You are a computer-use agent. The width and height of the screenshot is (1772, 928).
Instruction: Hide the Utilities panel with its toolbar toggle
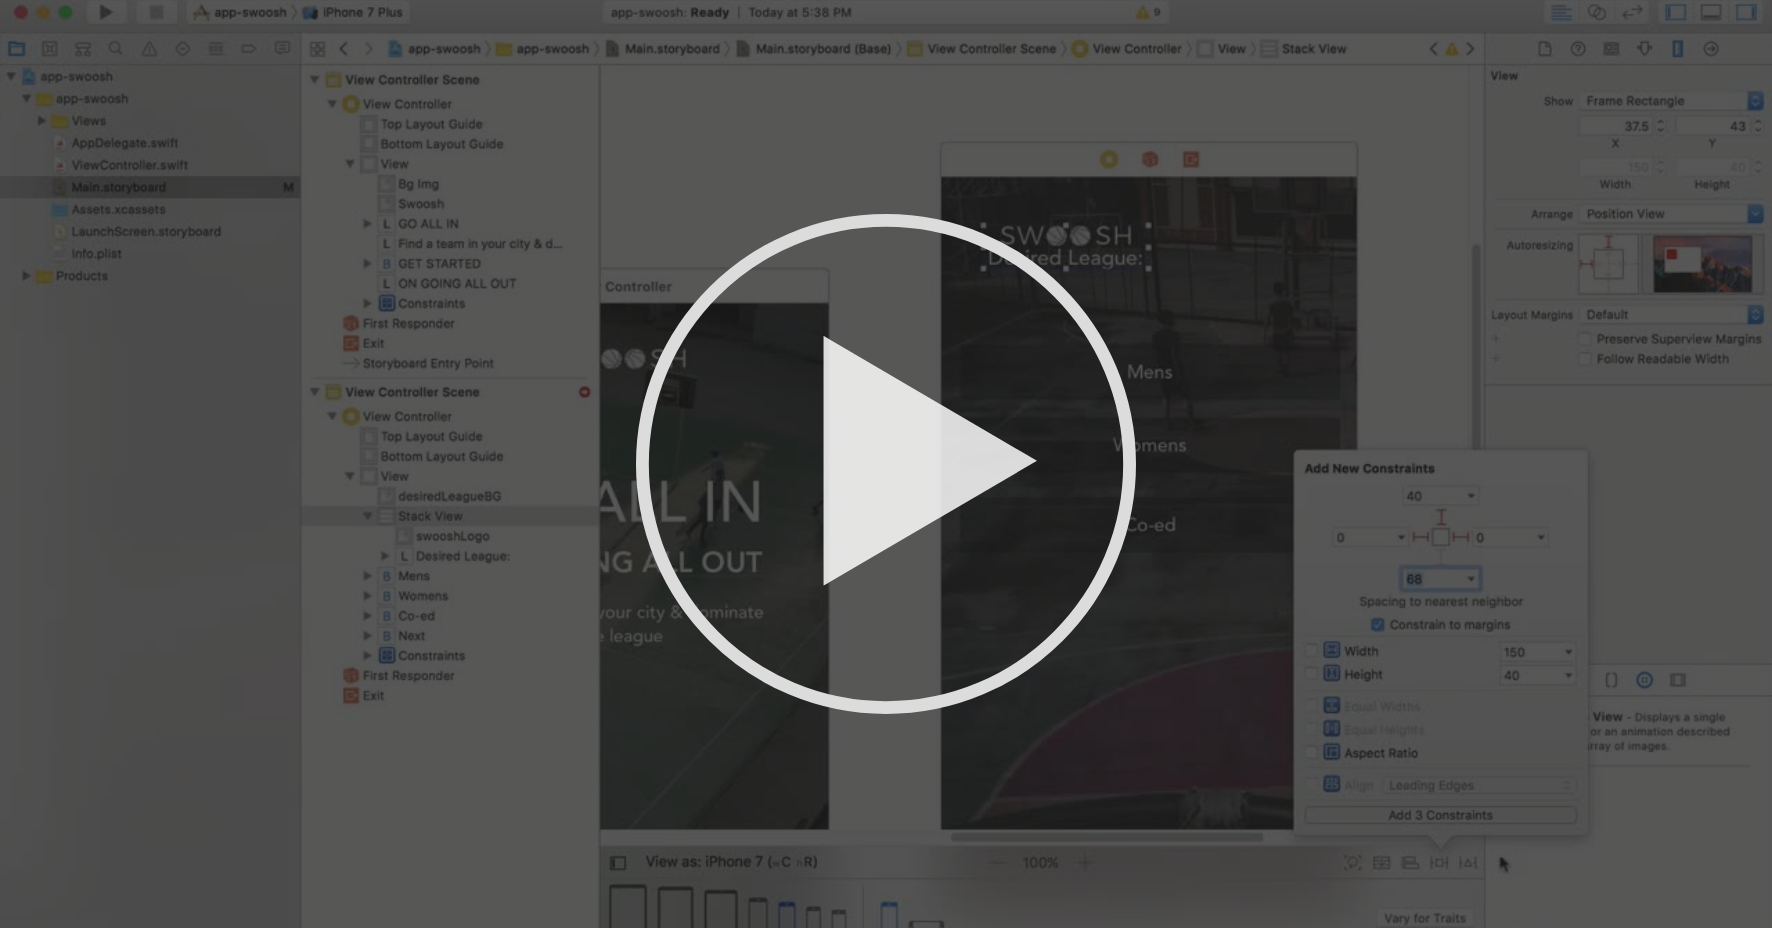(x=1746, y=12)
